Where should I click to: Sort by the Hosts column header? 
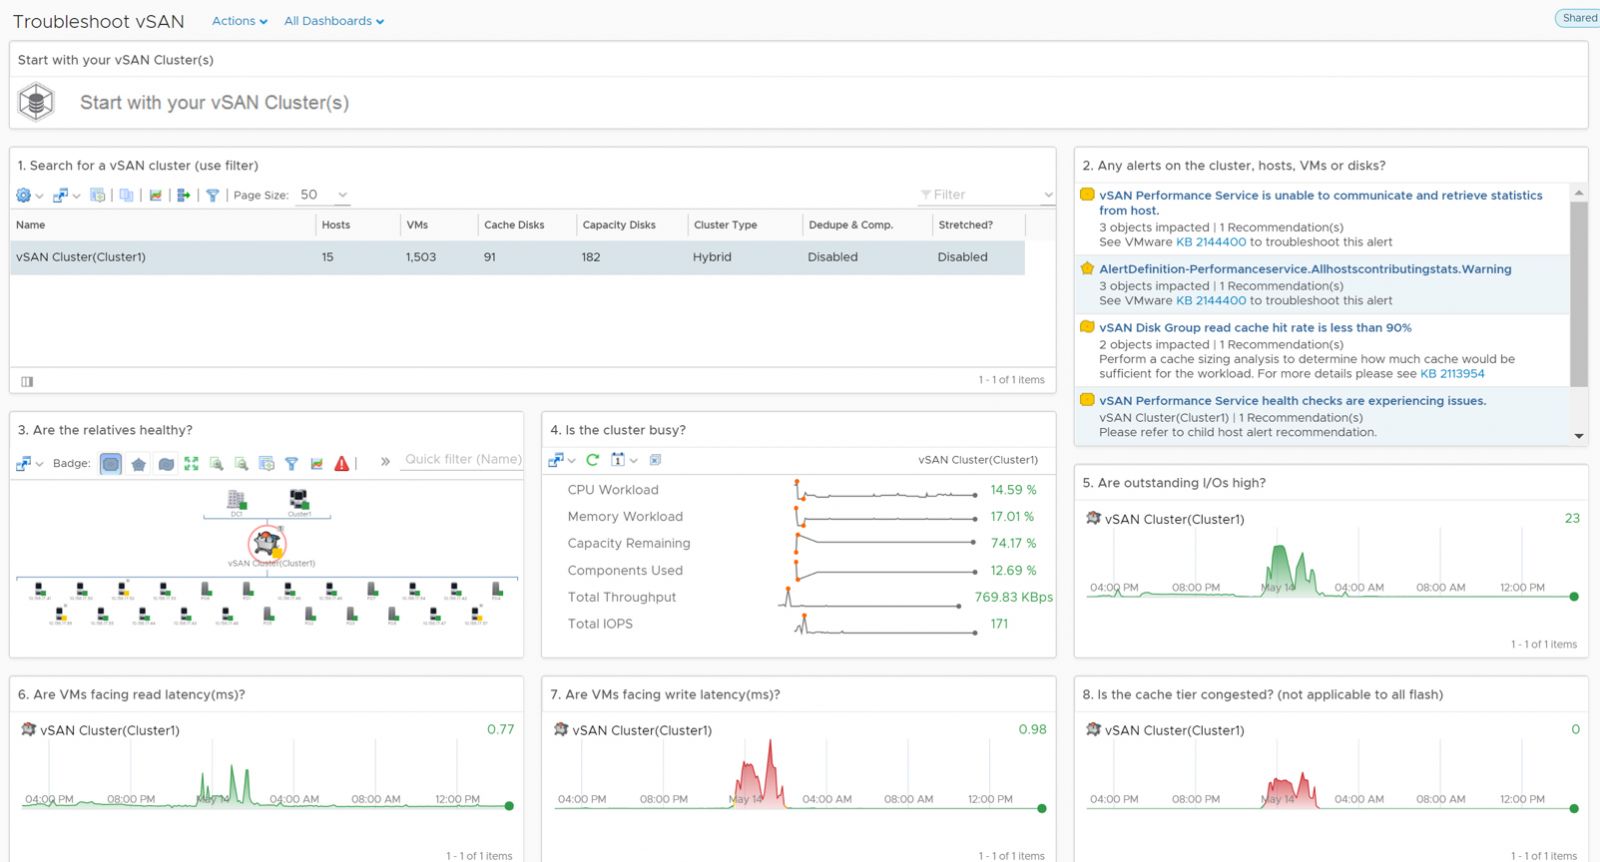click(336, 225)
